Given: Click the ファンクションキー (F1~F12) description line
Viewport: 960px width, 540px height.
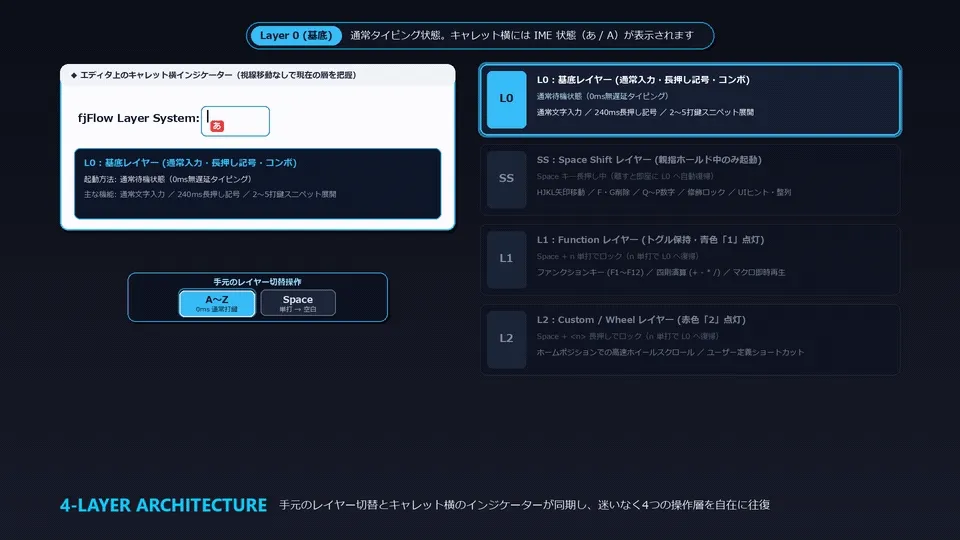Looking at the screenshot, I should point(661,272).
